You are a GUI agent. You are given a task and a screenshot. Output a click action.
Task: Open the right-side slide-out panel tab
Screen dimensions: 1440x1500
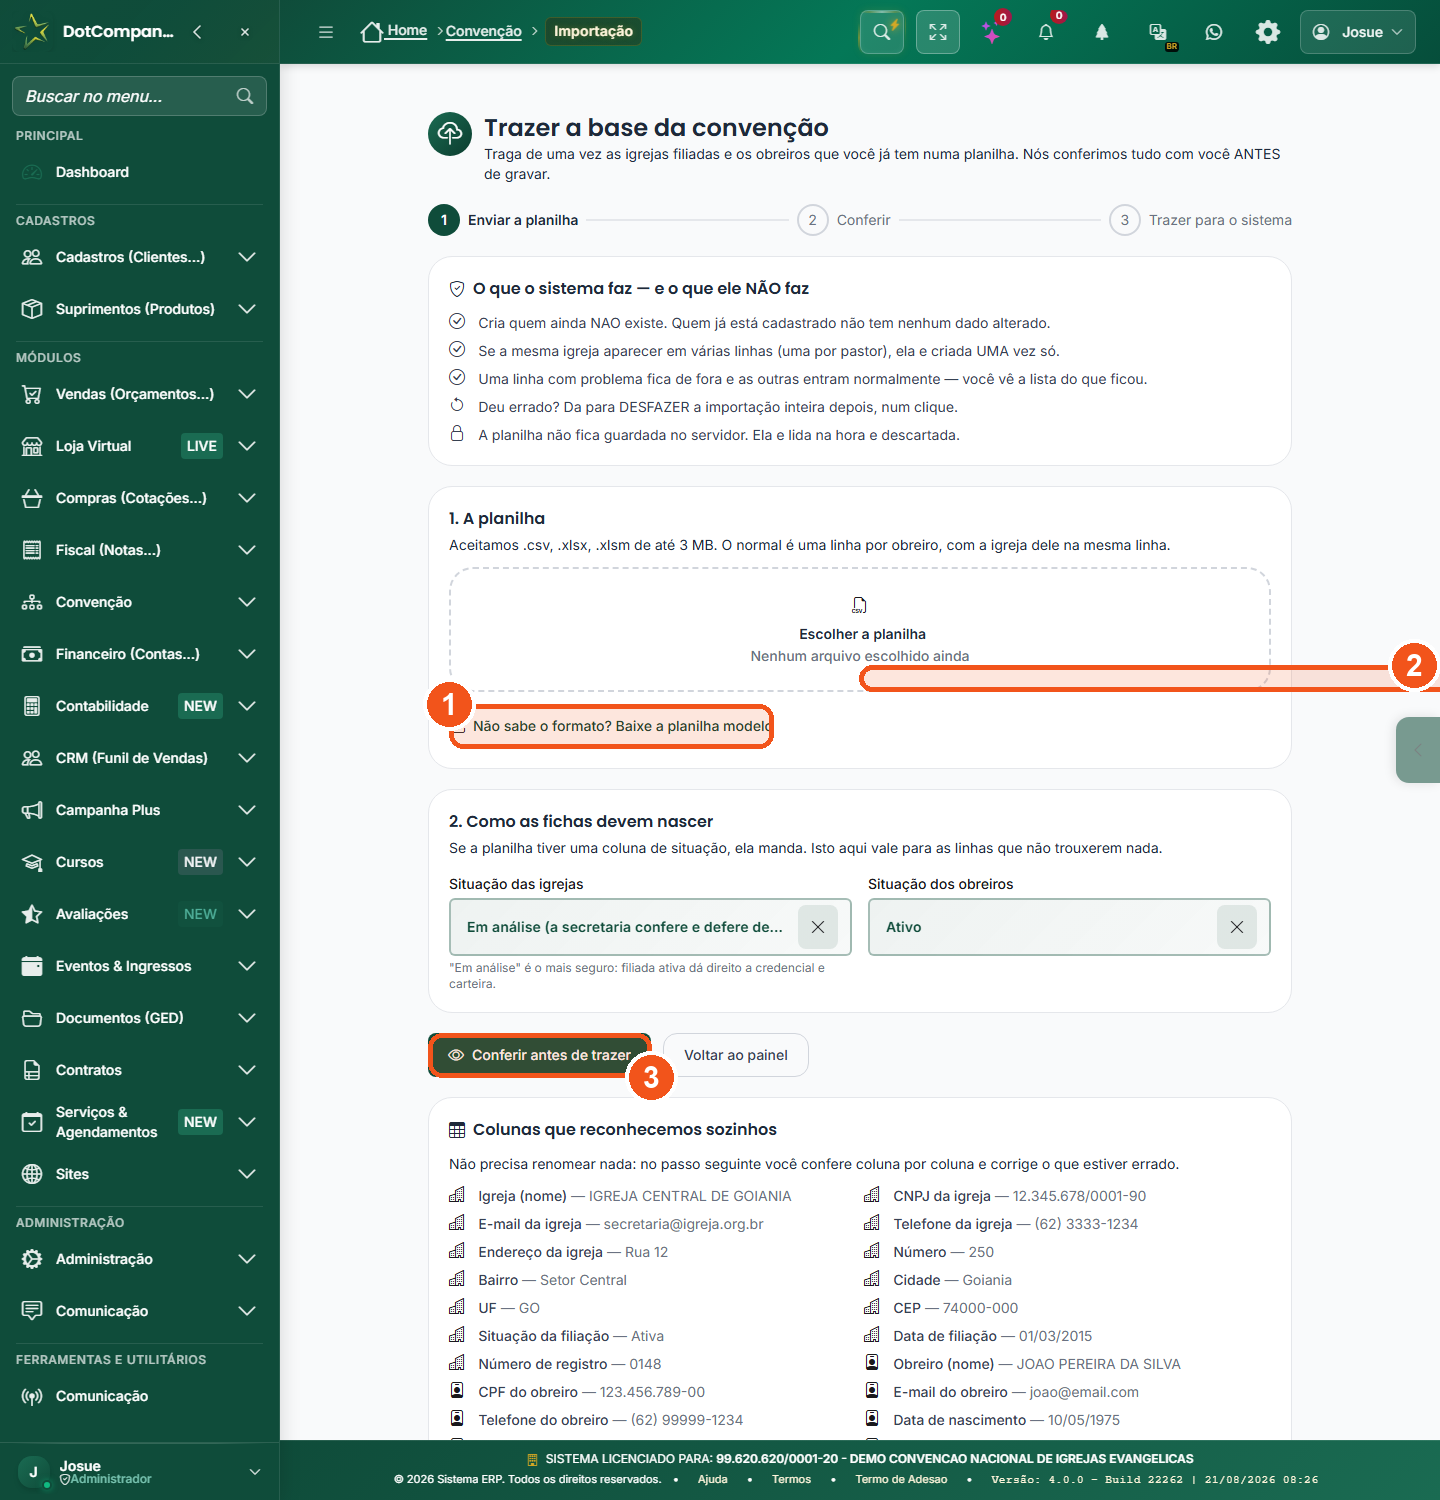coord(1418,750)
